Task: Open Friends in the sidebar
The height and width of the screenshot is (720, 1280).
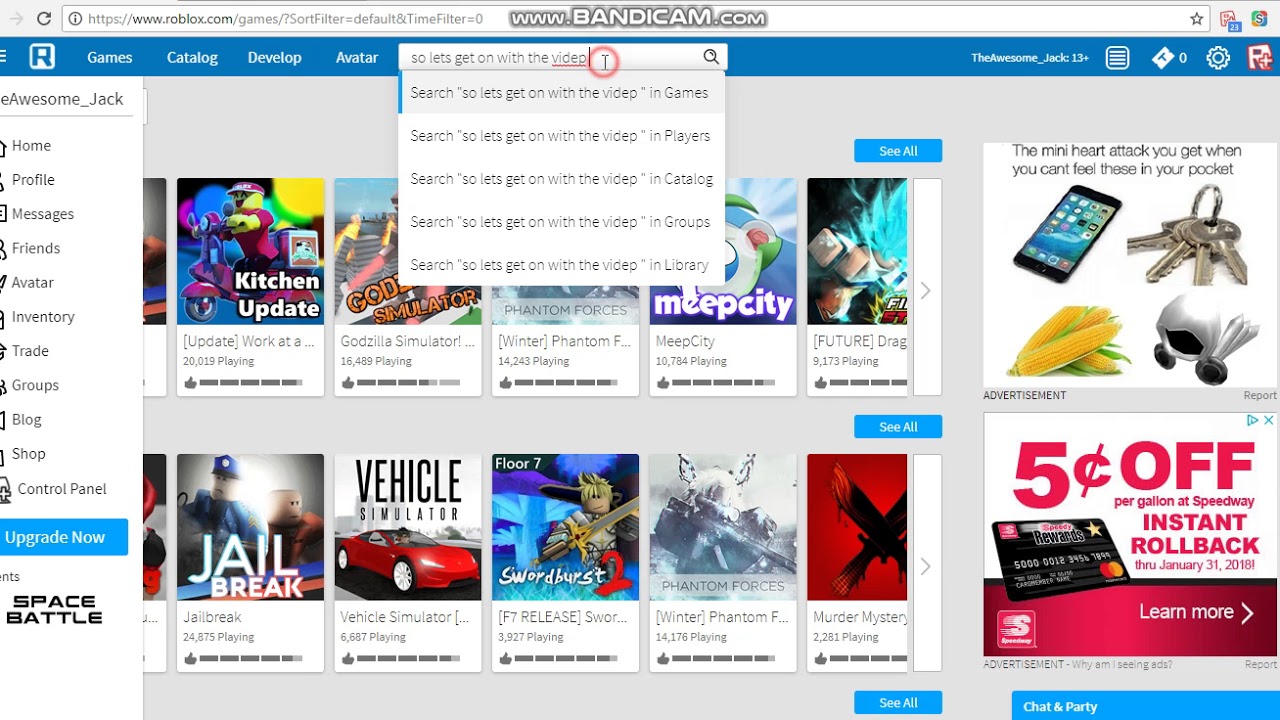Action: pyautogui.click(x=36, y=248)
